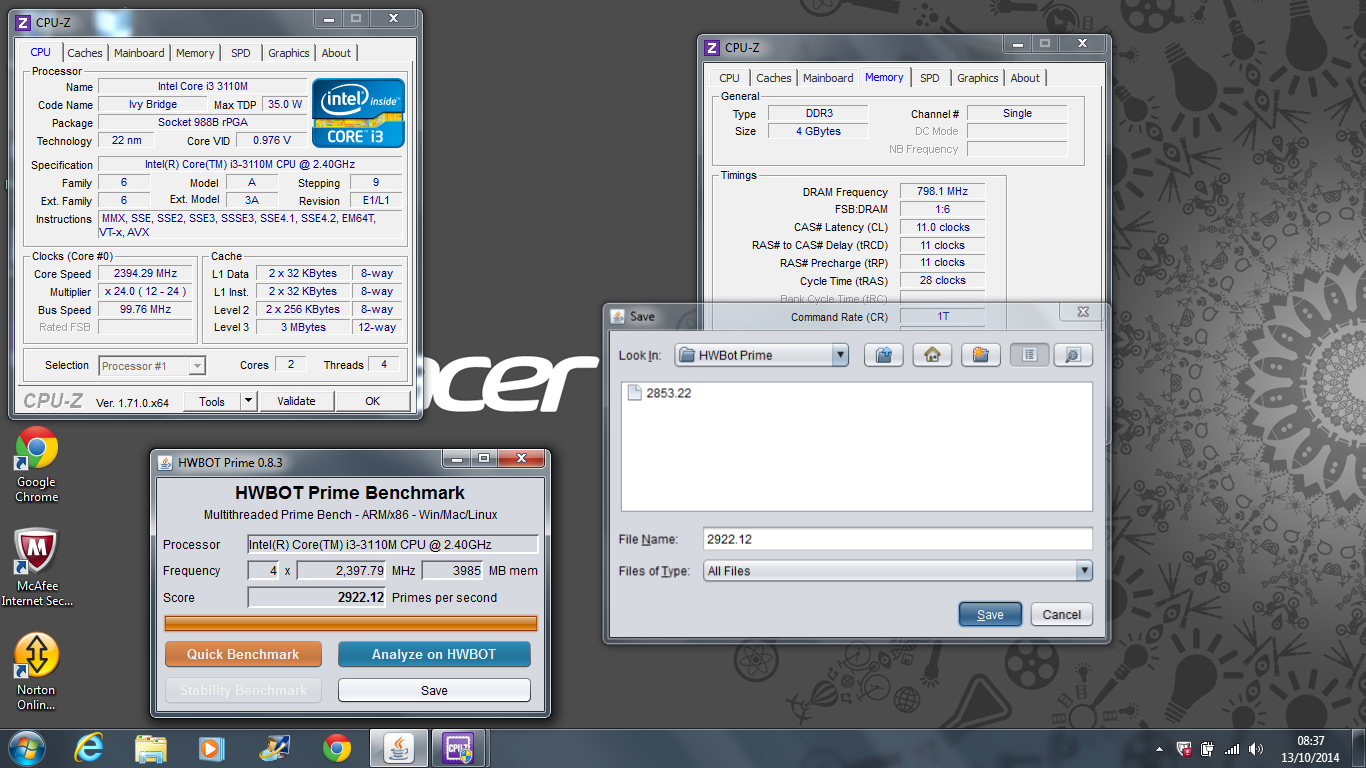Click the frequency value 2,397.79
Screen dimensions: 1366x768
click(x=341, y=571)
